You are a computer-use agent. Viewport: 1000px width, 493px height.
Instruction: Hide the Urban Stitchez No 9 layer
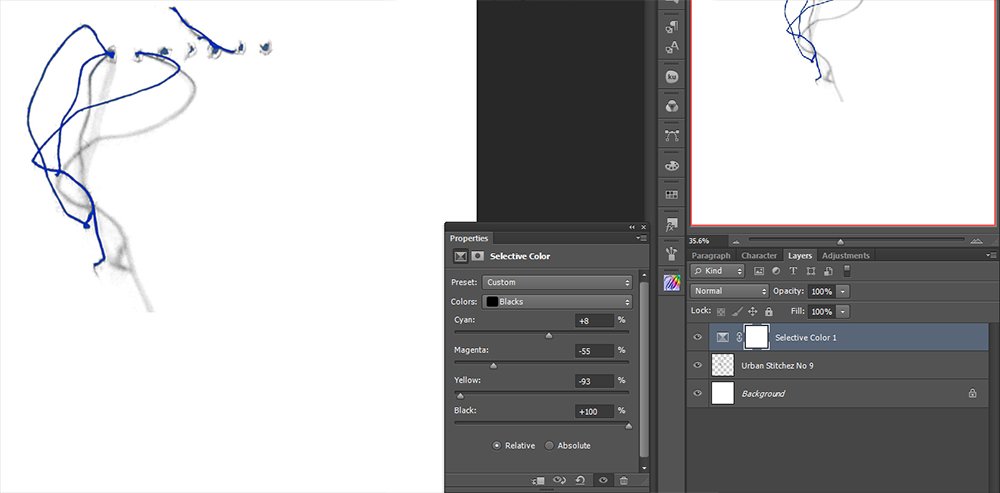[697, 365]
